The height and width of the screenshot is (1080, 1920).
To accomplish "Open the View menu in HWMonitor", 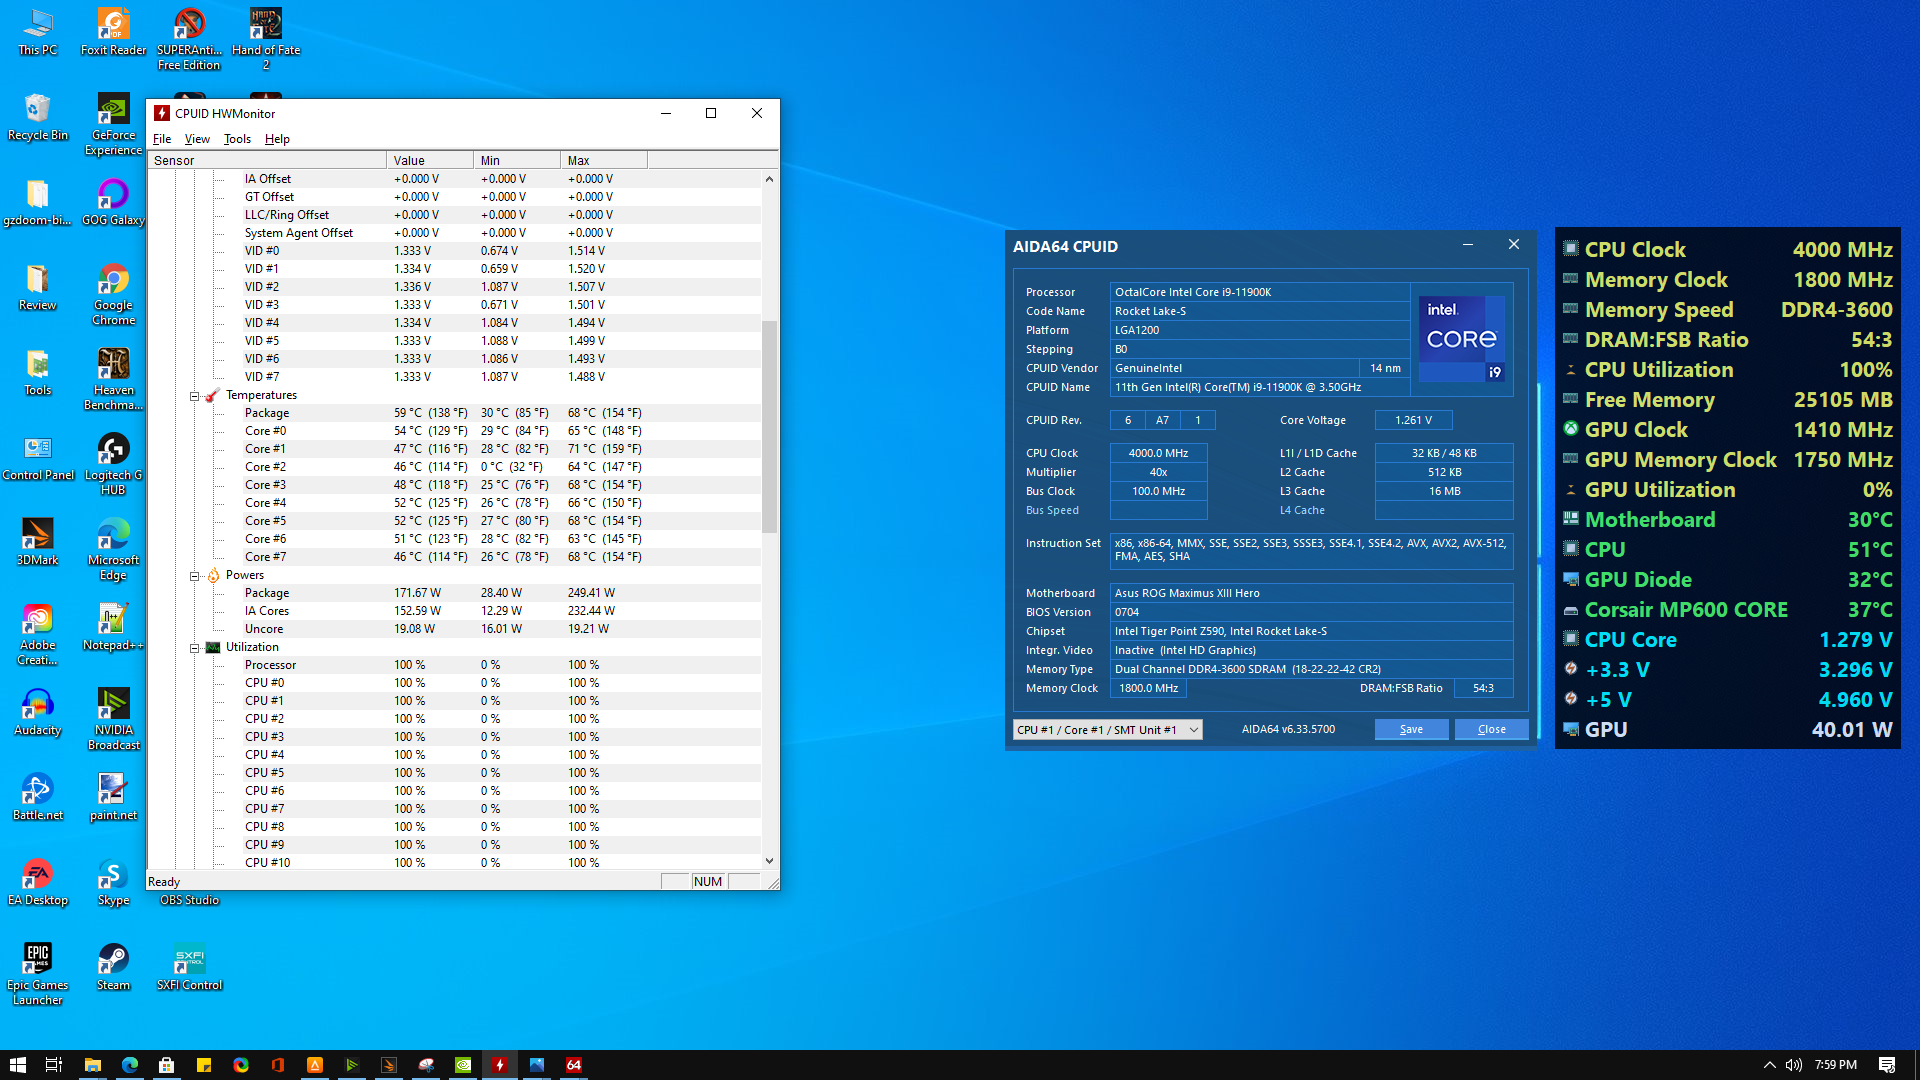I will 197,139.
